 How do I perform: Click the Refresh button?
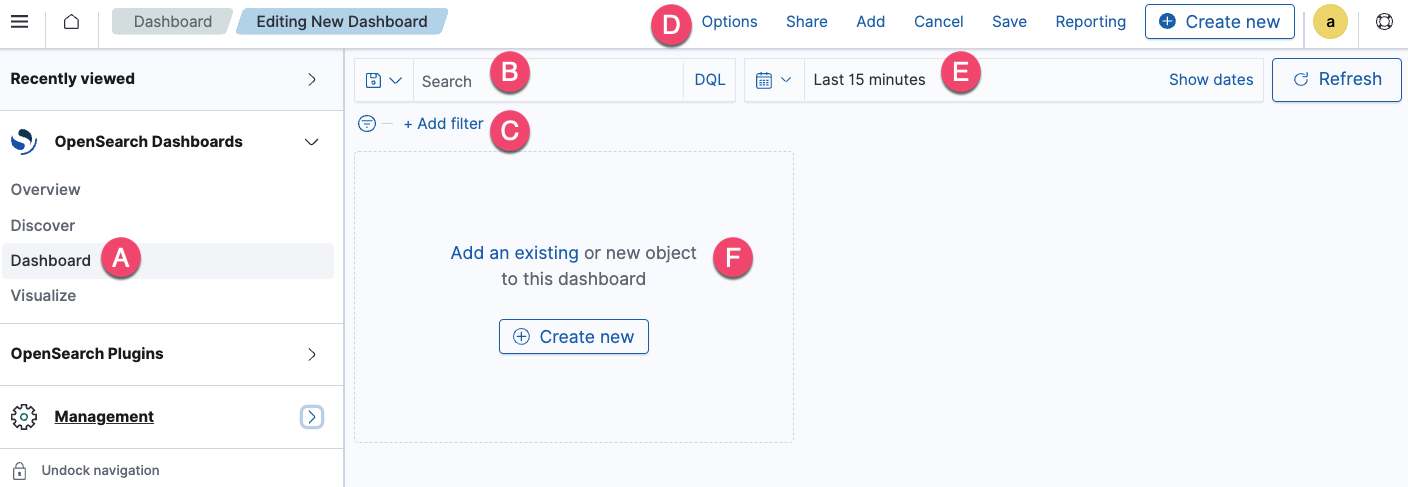pos(1337,80)
